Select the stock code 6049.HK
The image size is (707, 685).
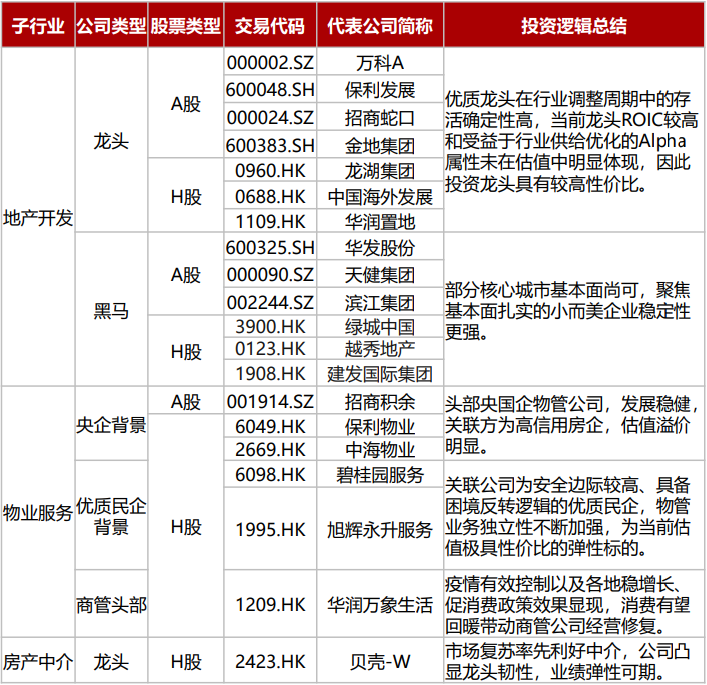270,426
